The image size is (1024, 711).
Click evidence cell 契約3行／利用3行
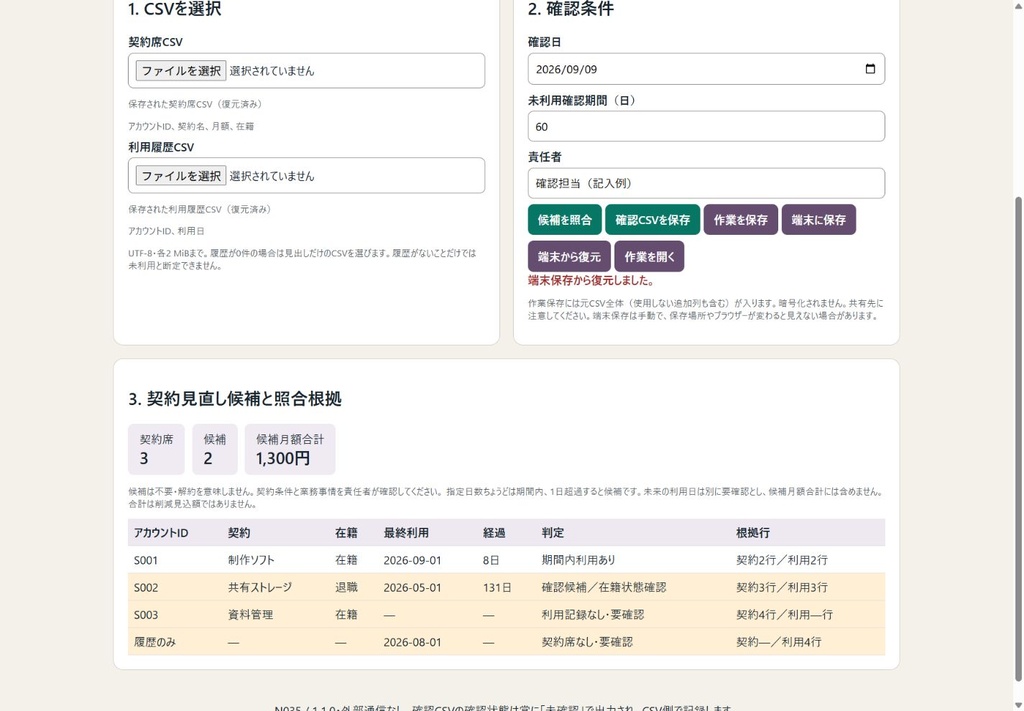point(782,588)
